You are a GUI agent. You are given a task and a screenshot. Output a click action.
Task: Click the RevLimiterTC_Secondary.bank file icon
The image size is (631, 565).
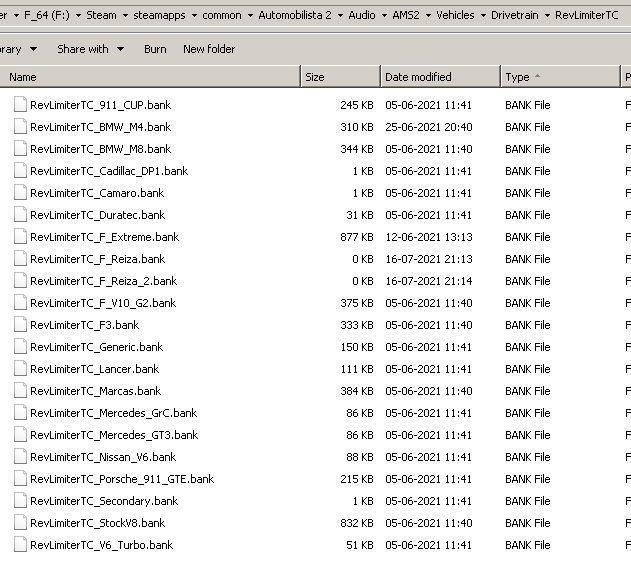20,501
